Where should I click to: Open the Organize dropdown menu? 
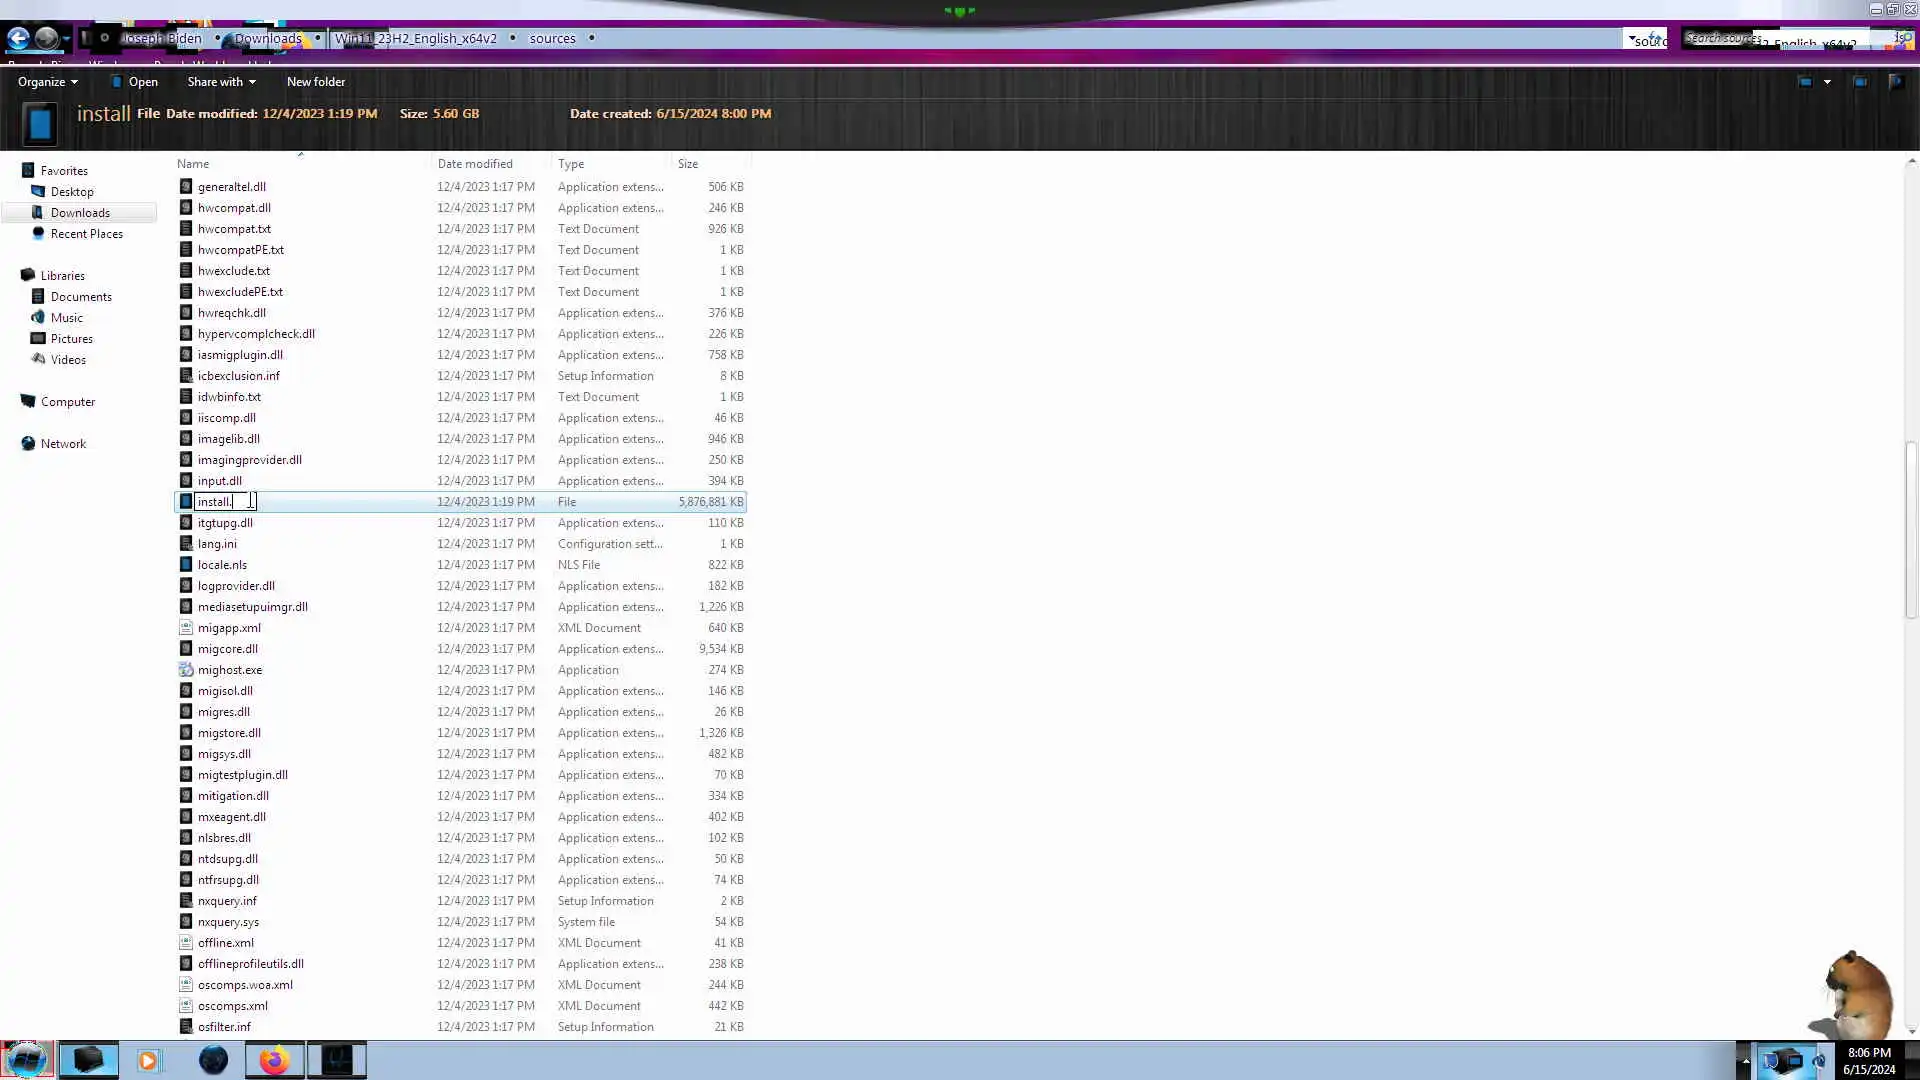pyautogui.click(x=47, y=82)
